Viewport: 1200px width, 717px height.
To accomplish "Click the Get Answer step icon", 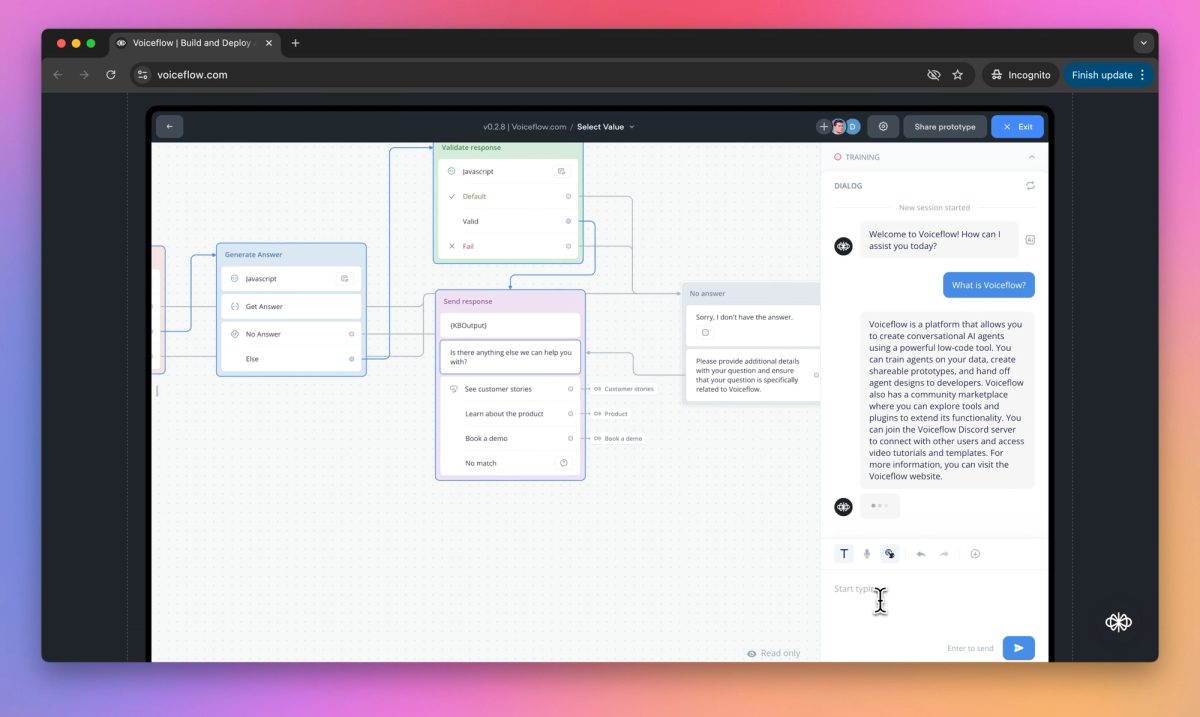I will 234,306.
